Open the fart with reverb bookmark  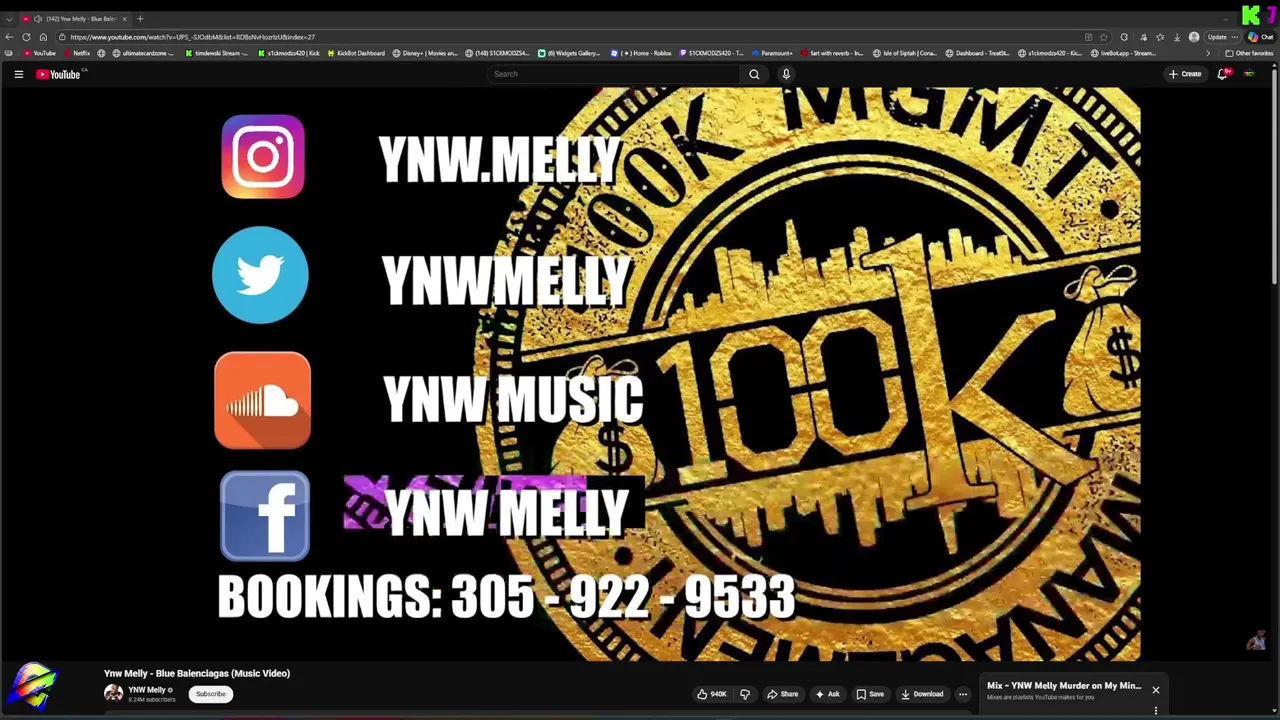(x=832, y=53)
